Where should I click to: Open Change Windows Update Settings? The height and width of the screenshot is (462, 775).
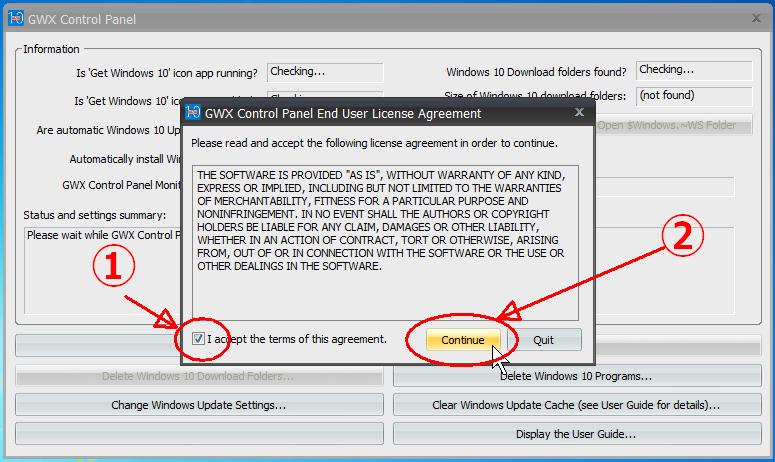tap(198, 405)
